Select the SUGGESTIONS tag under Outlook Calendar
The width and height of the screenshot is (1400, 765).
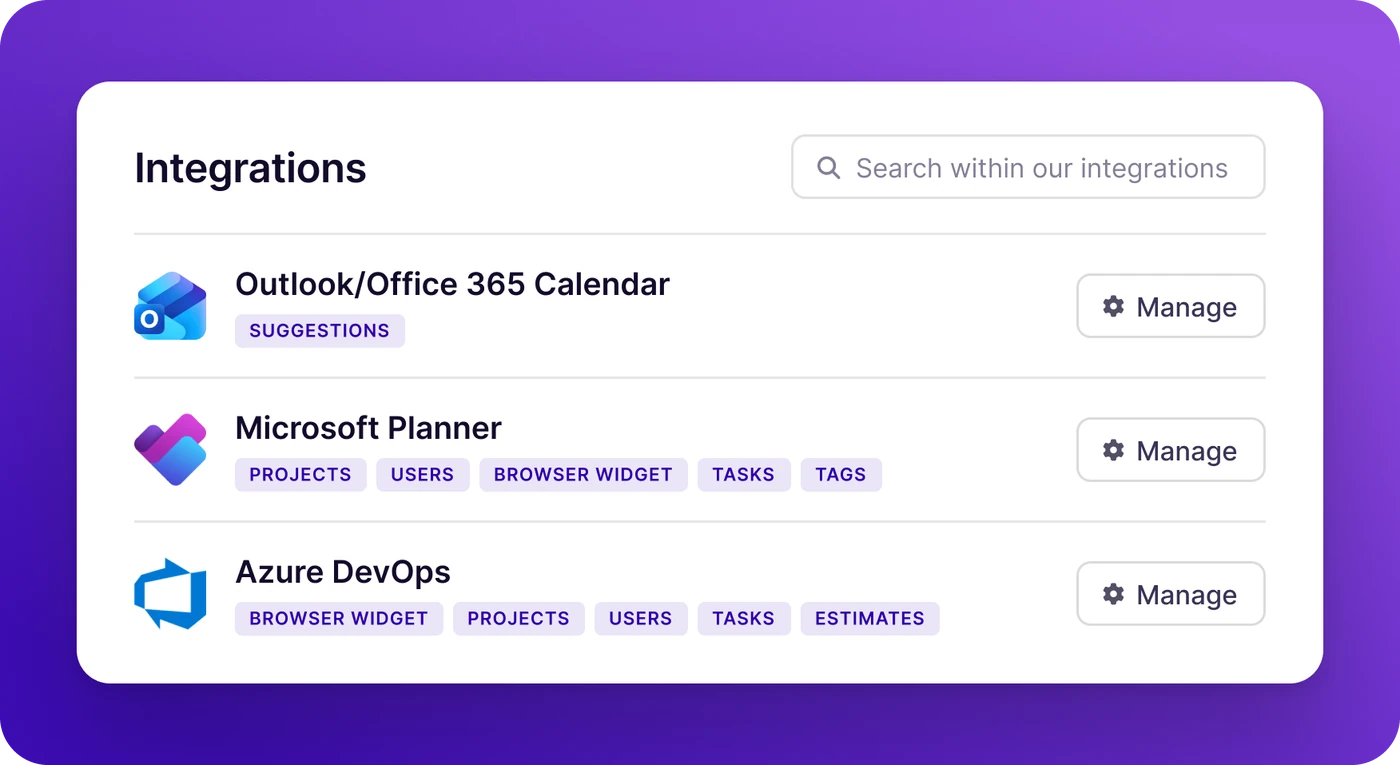(320, 331)
